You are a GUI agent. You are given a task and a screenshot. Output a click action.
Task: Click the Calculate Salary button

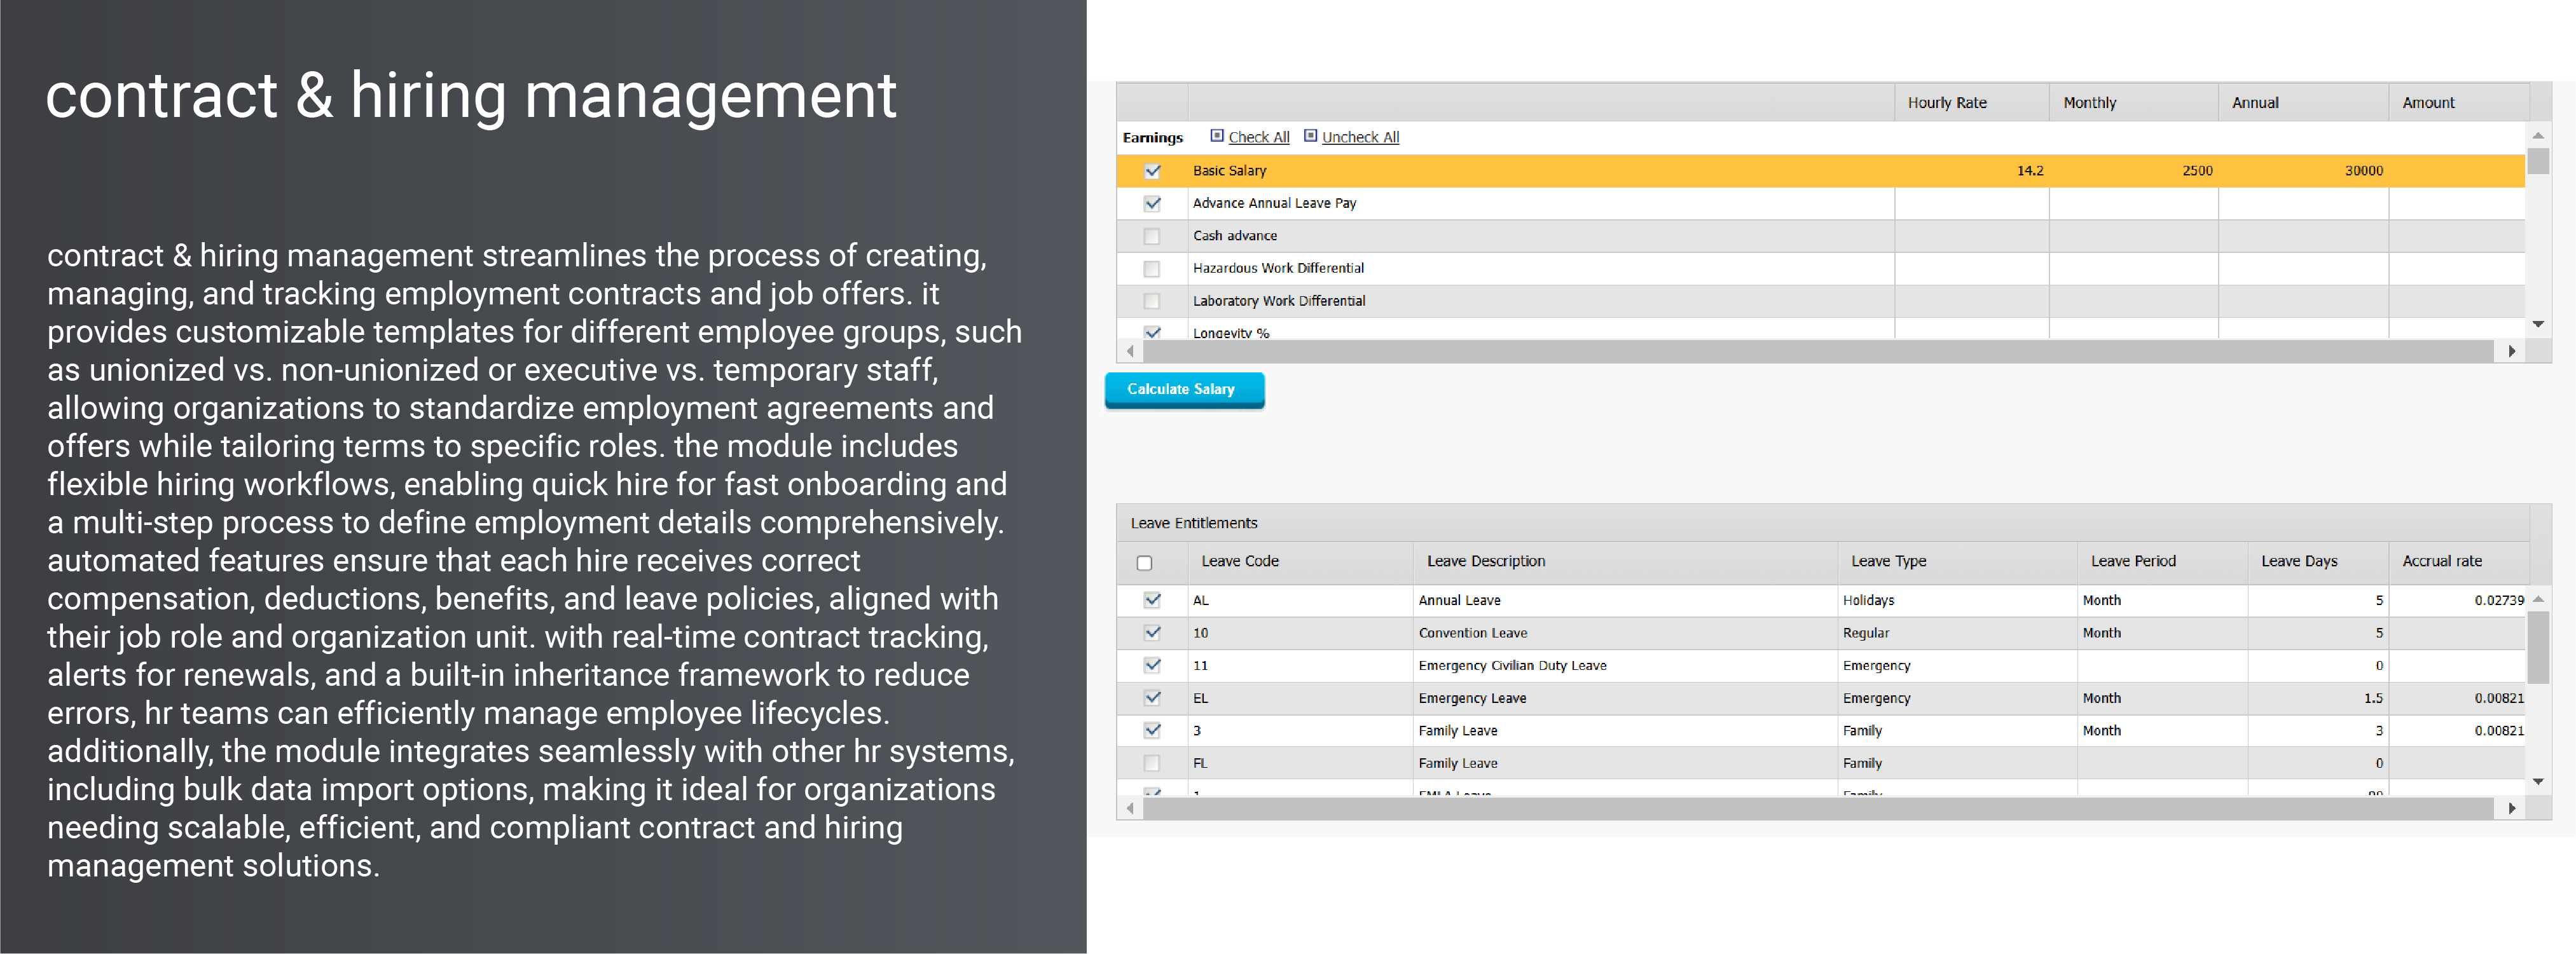(1184, 389)
